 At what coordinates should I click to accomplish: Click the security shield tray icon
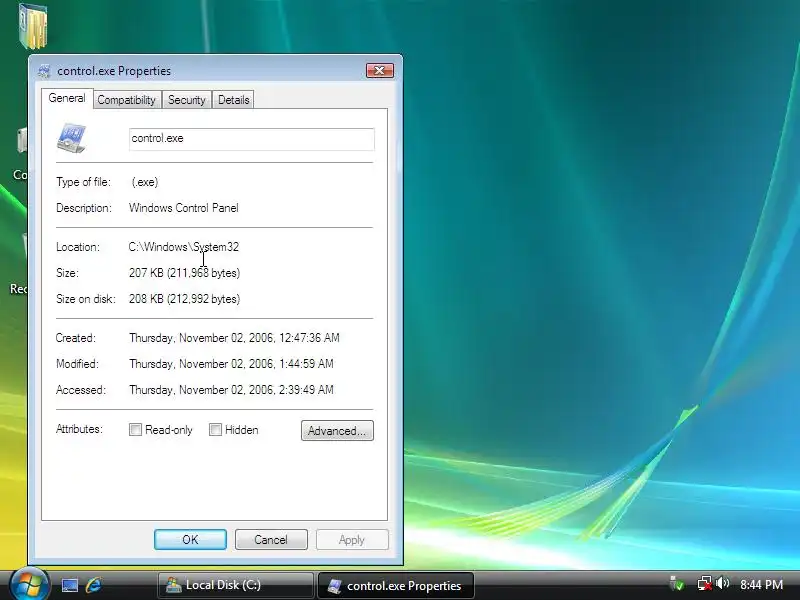677,584
